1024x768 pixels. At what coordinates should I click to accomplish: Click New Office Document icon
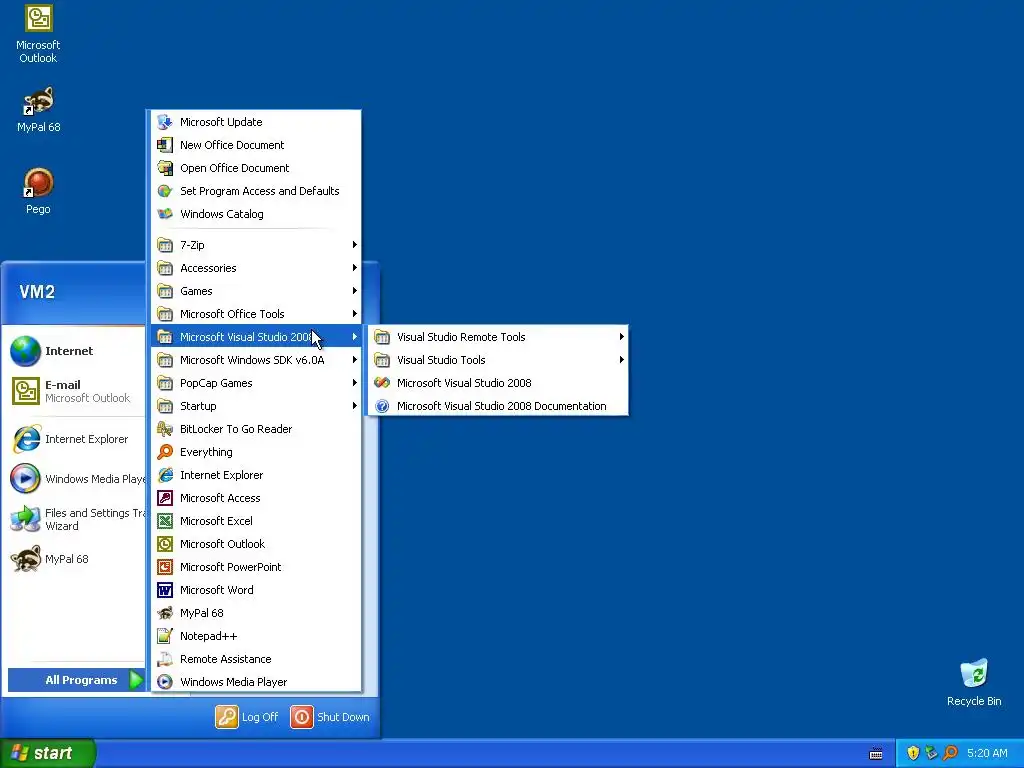coord(165,145)
